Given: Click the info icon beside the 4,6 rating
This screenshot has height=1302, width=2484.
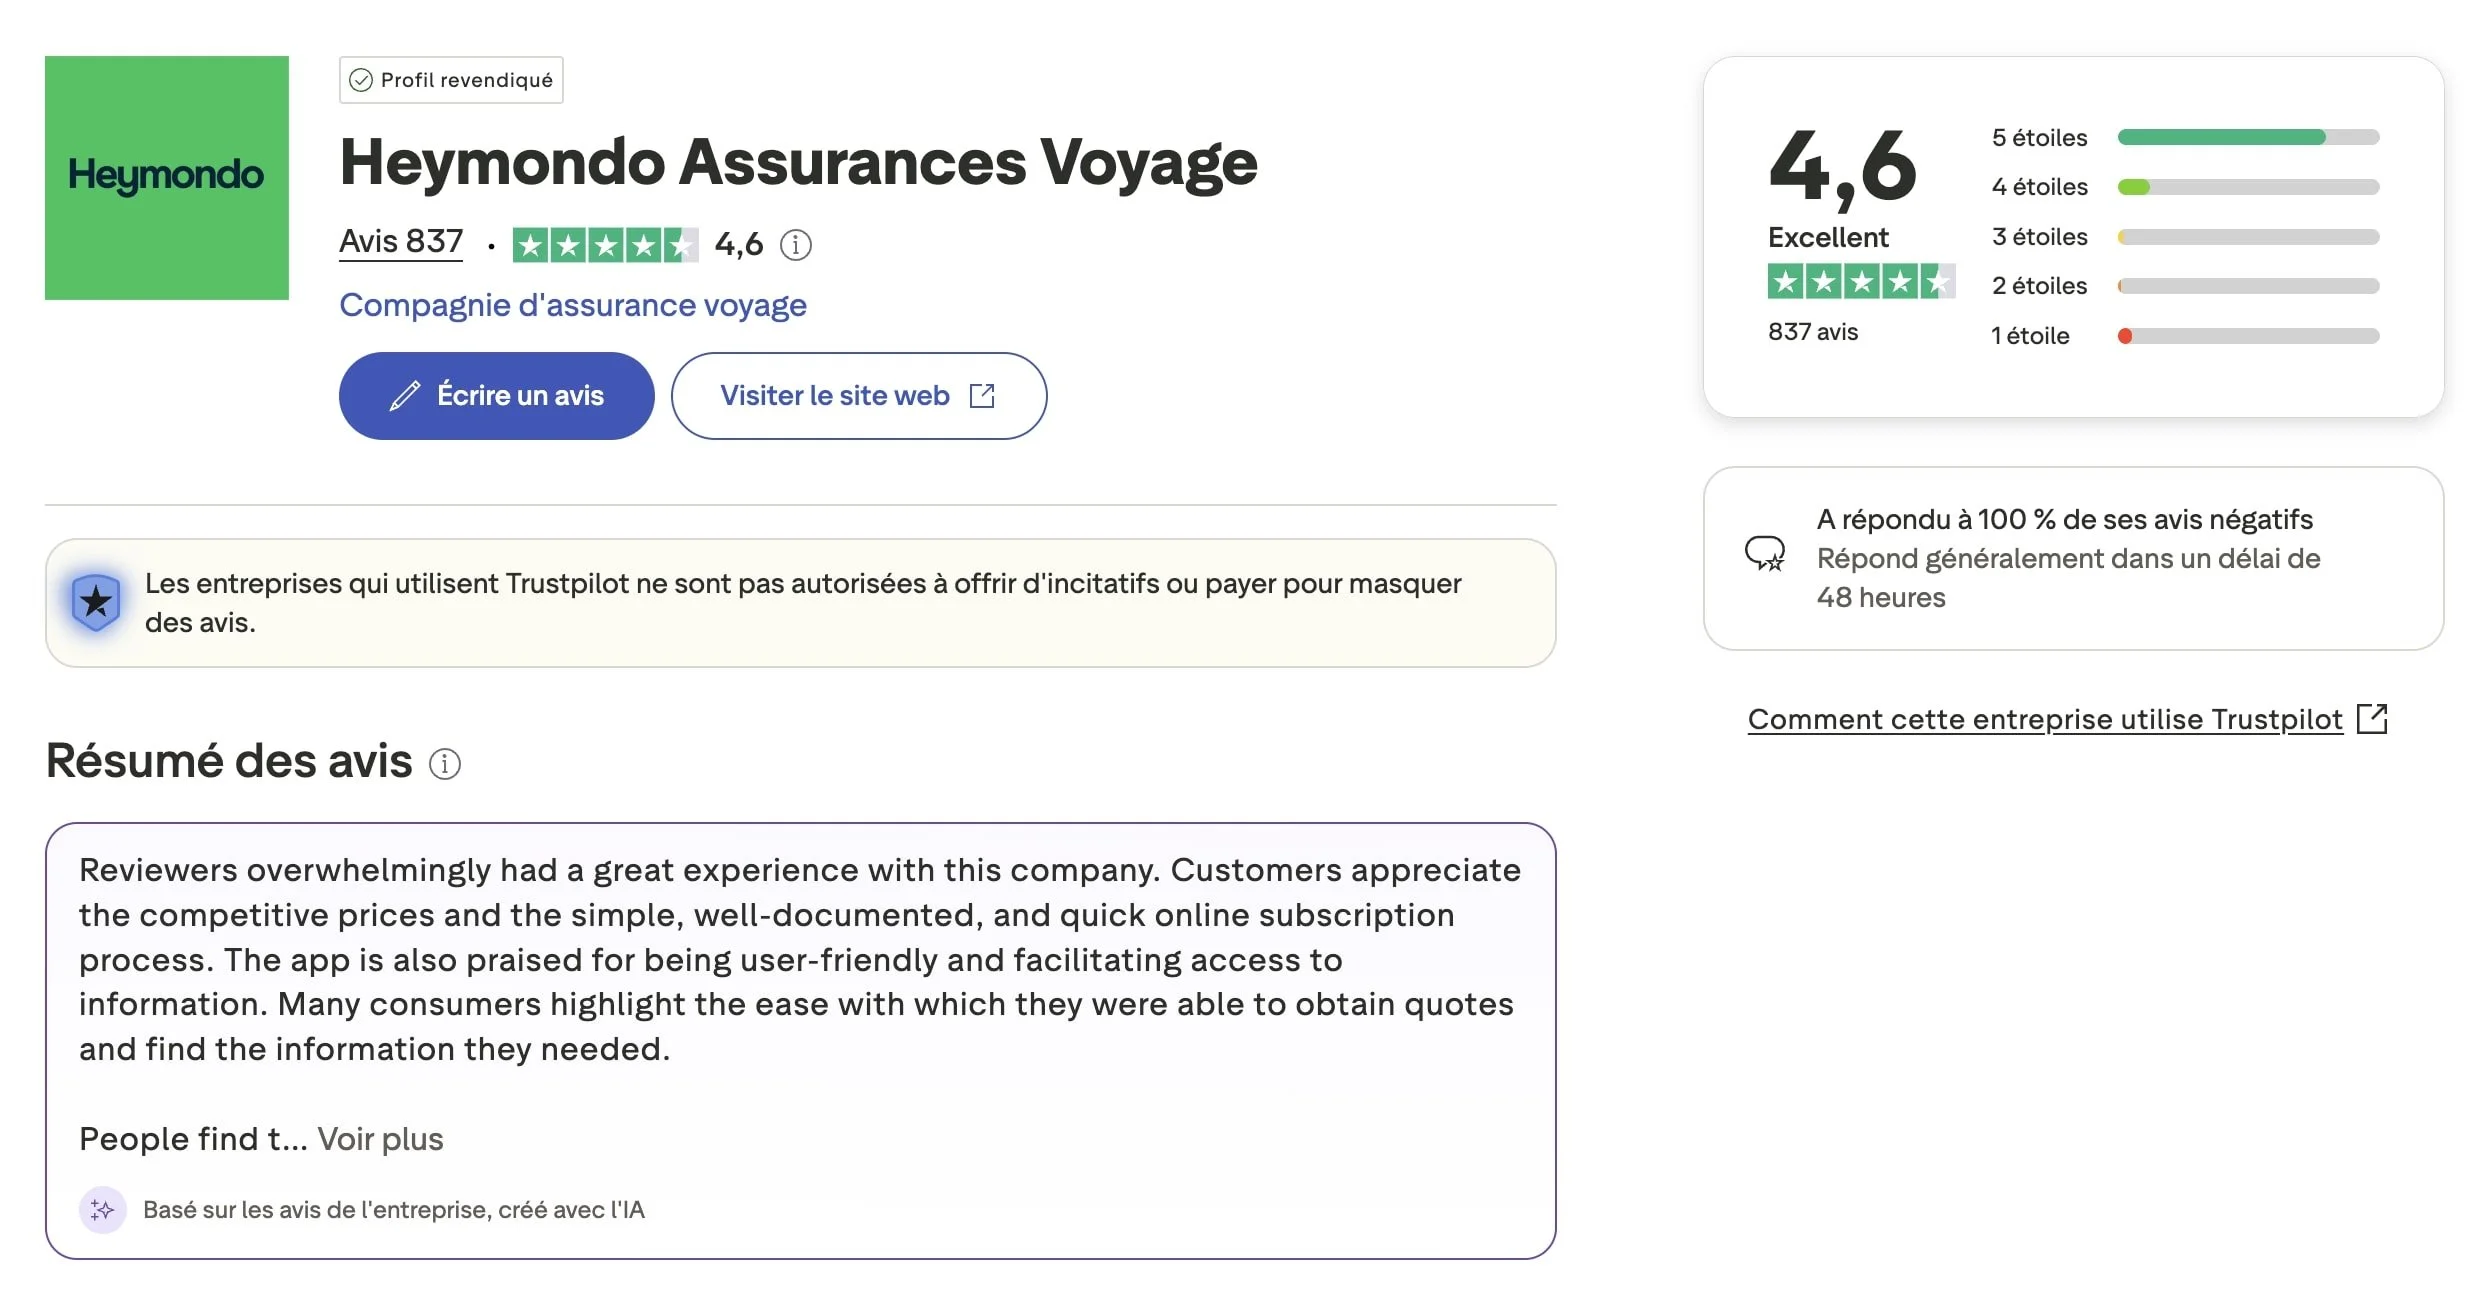Looking at the screenshot, I should (795, 244).
